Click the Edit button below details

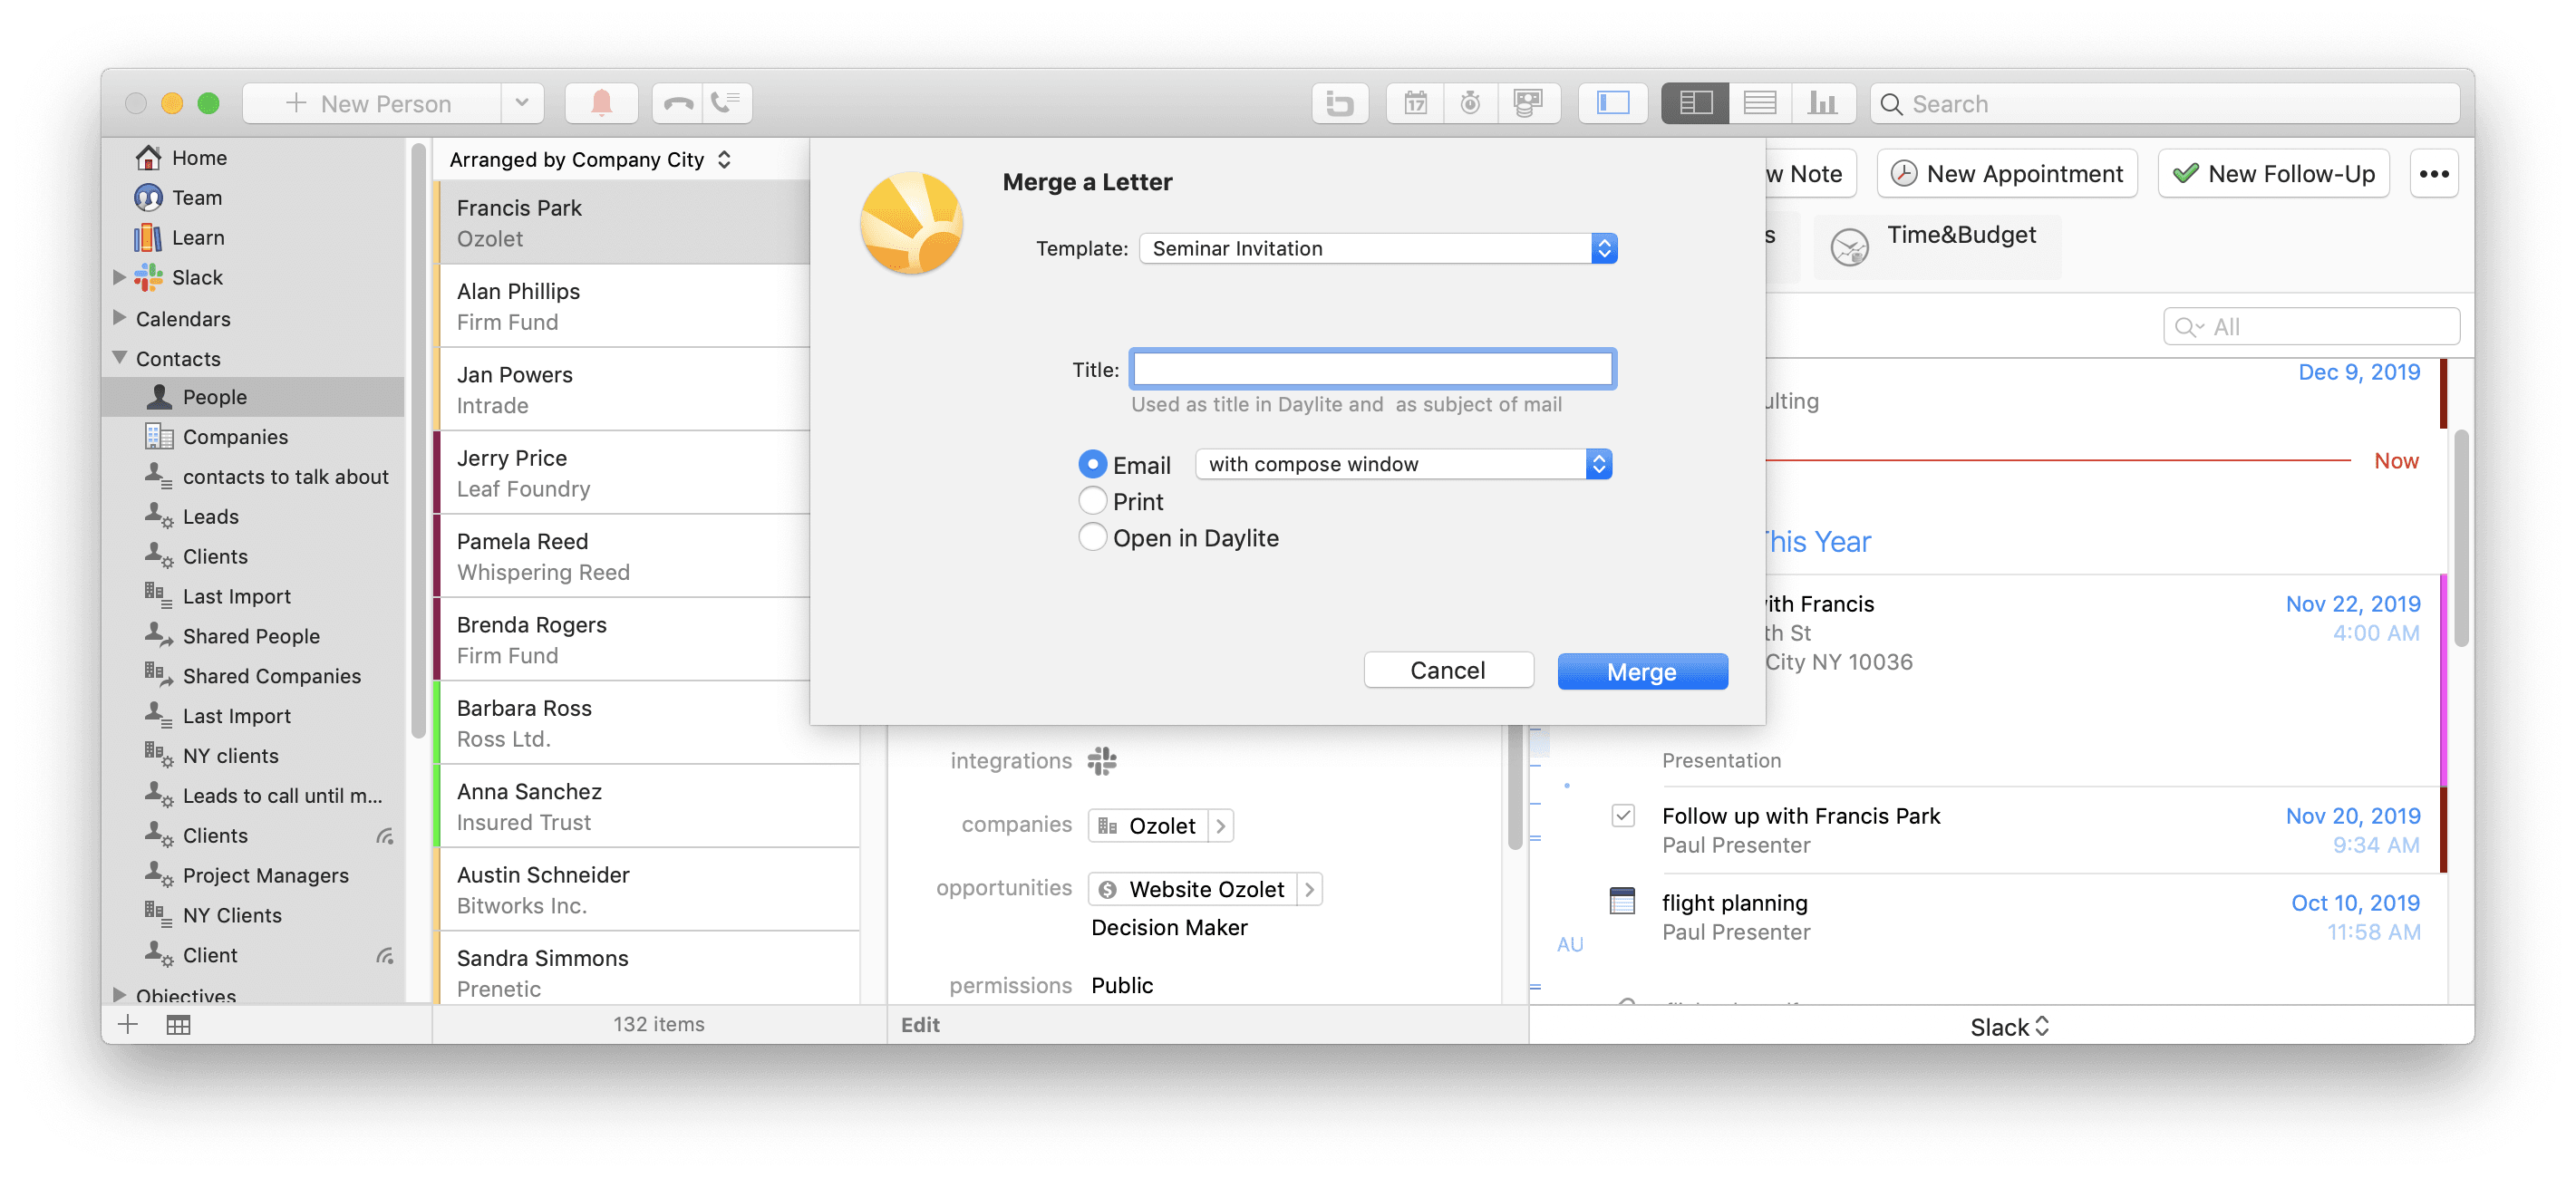tap(919, 1024)
